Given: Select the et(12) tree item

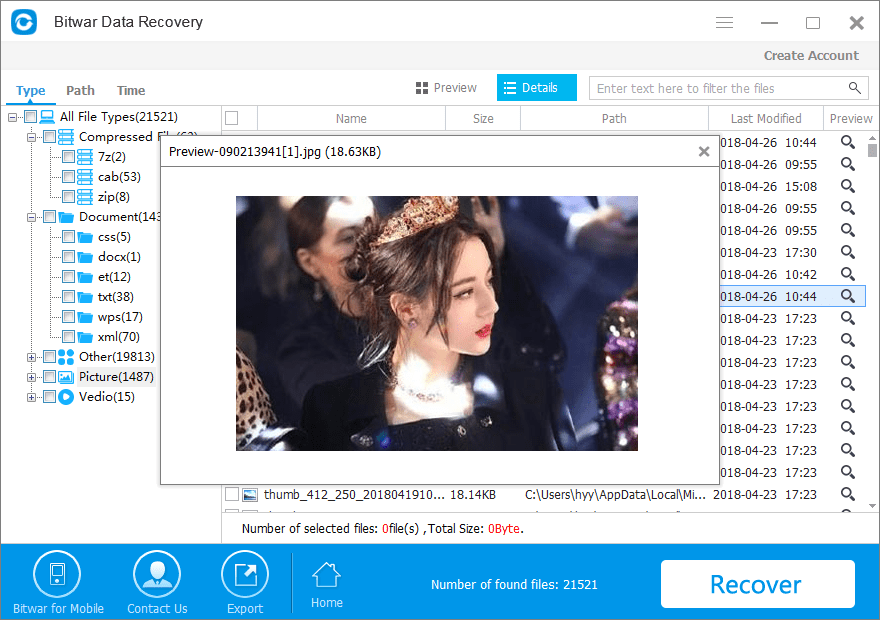Looking at the screenshot, I should coord(114,277).
